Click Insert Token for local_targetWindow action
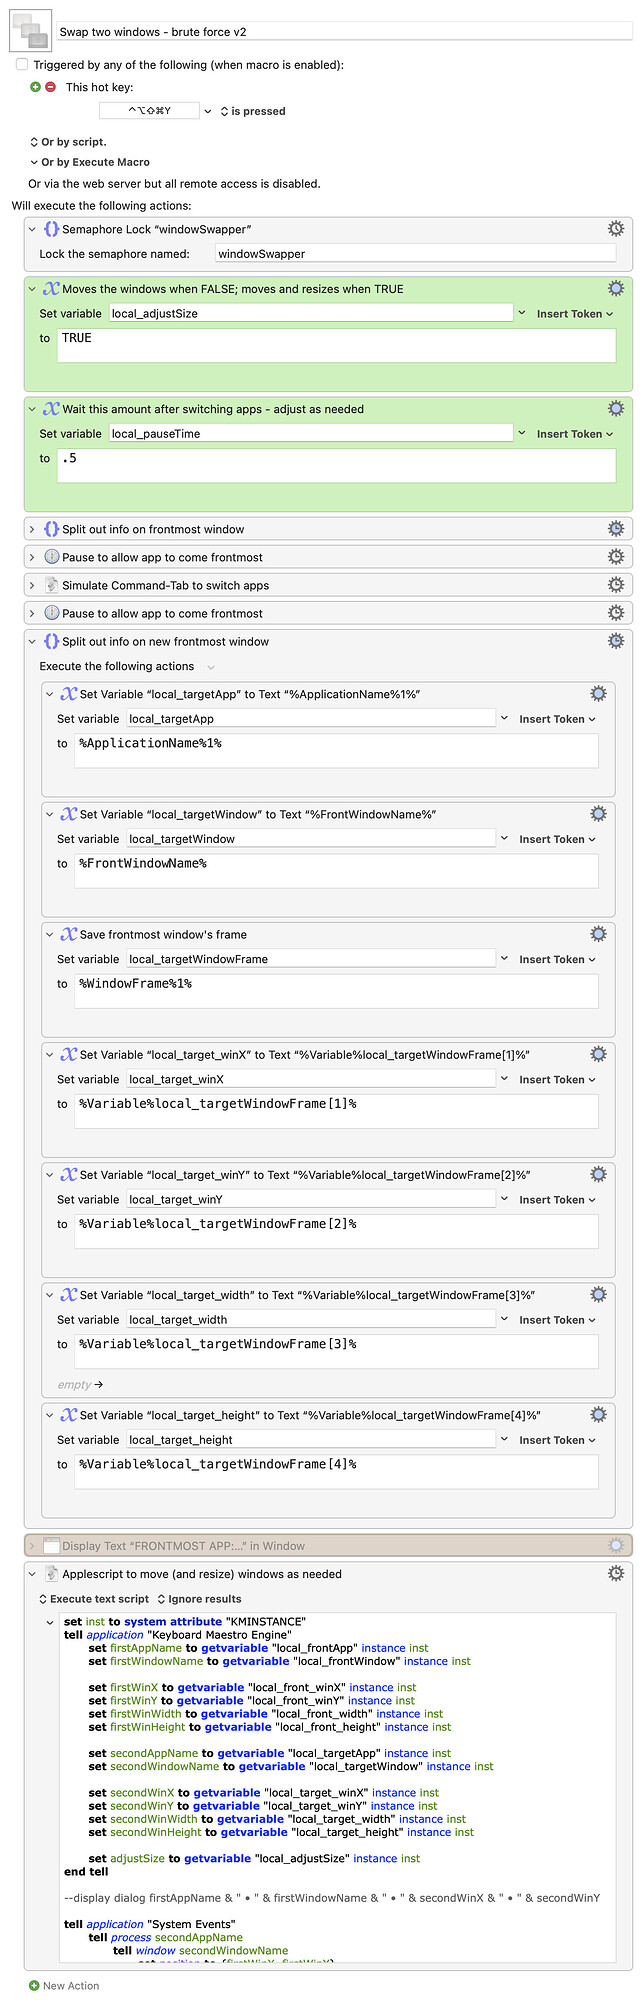 click(557, 839)
